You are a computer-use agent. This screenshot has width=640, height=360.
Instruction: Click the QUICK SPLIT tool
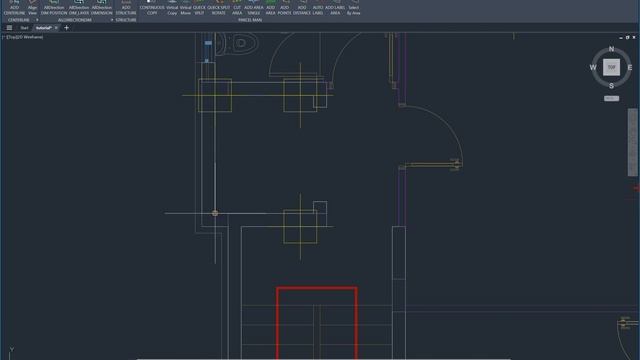pyautogui.click(x=199, y=8)
